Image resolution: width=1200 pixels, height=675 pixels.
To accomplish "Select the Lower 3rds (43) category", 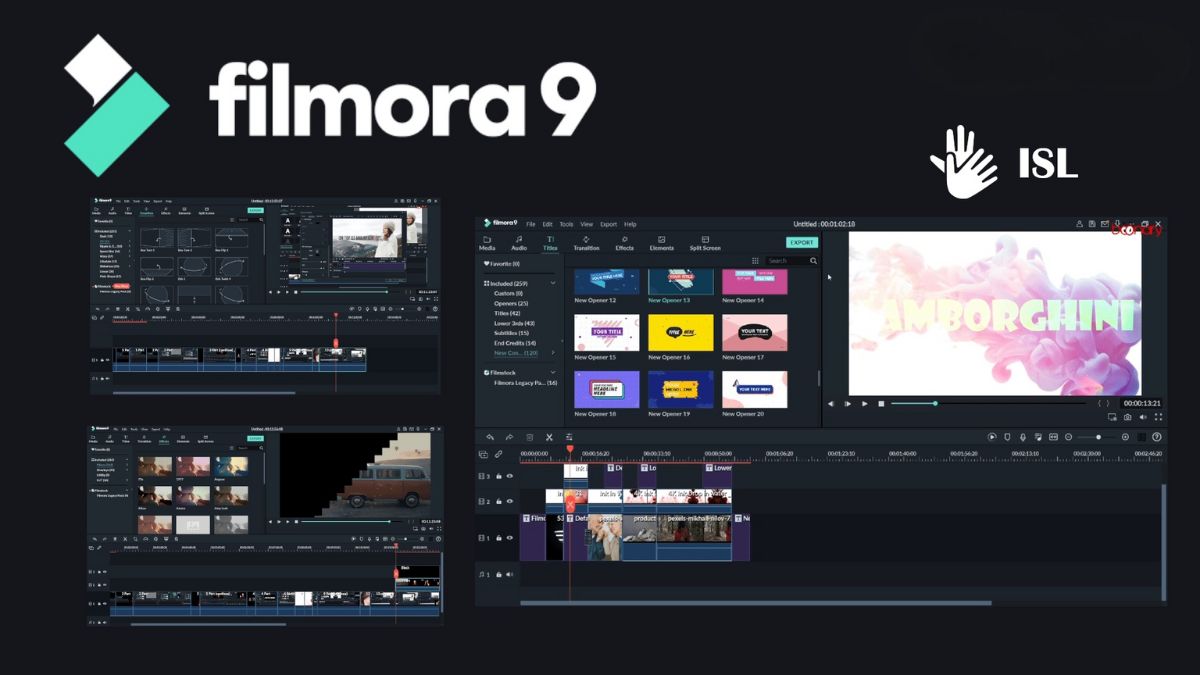I will click(x=515, y=324).
